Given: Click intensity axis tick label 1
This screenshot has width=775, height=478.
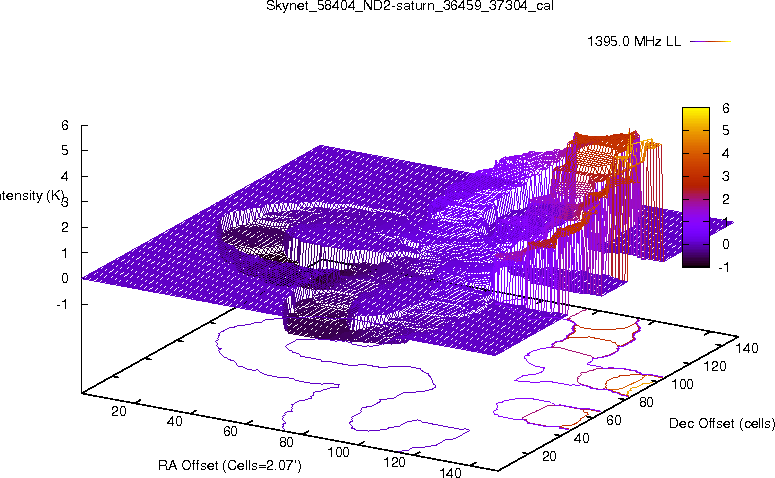Looking at the screenshot, I should (x=65, y=253).
